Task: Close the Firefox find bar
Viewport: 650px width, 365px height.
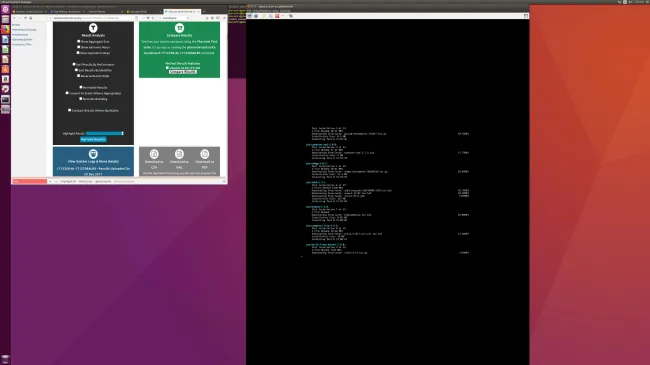Action: click(224, 181)
